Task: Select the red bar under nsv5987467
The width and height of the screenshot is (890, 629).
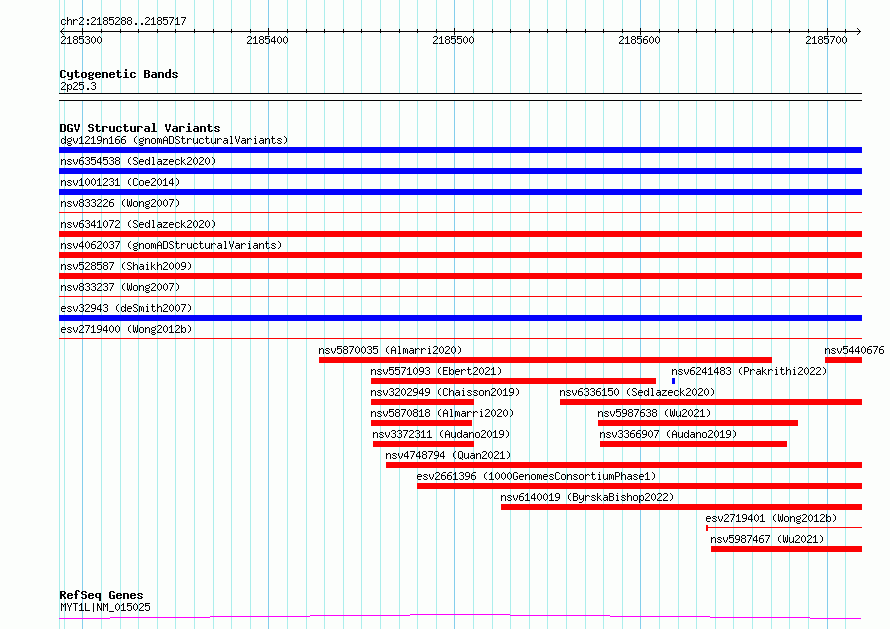Action: tap(786, 550)
